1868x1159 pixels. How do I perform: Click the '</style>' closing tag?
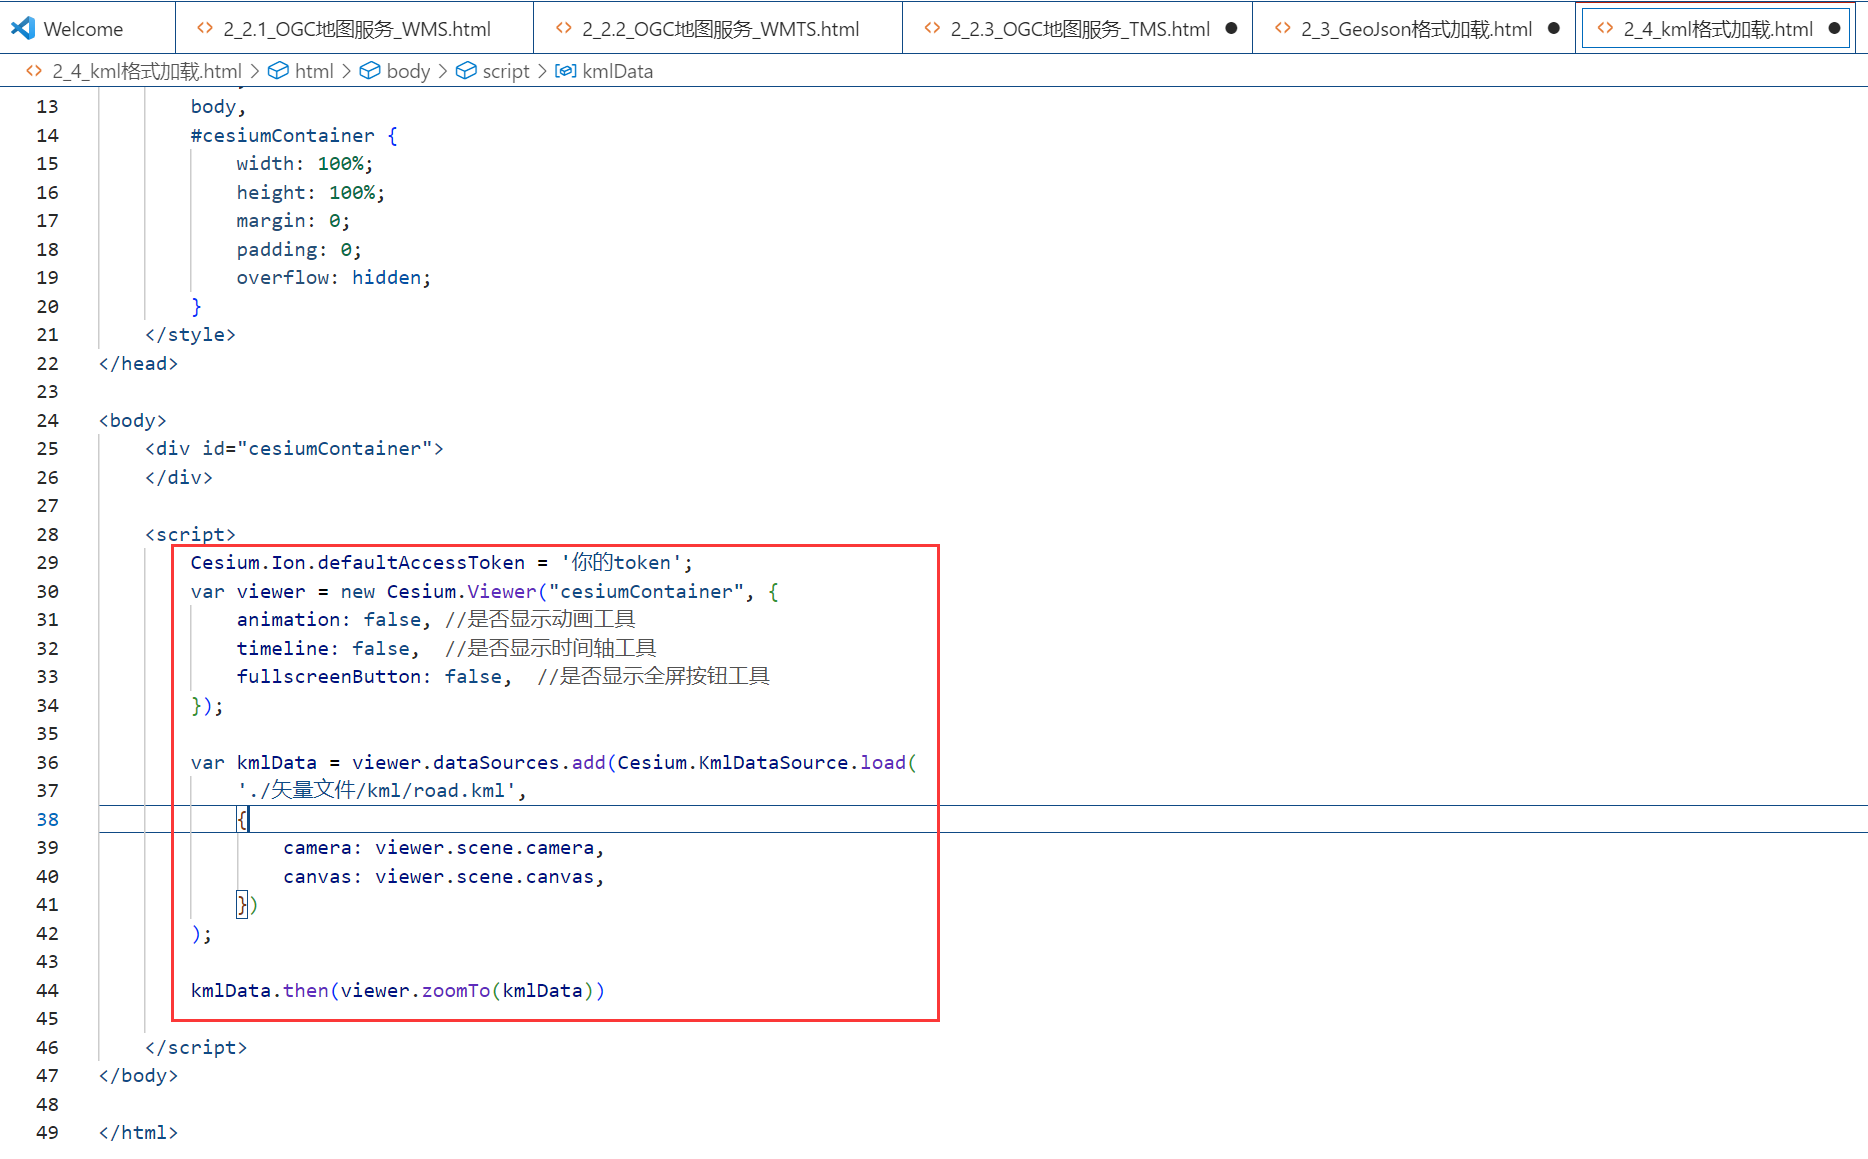190,335
